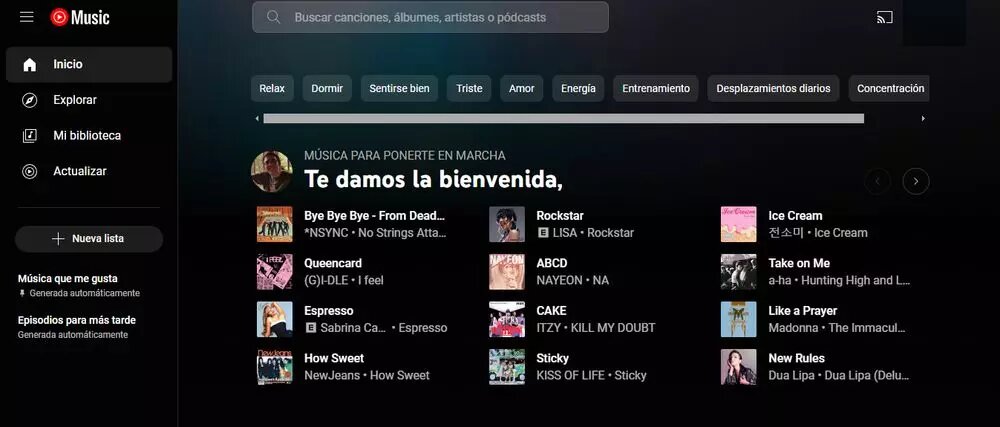Play Queencard album thumbnail
Screen dimensions: 1000x427
pos(275,271)
